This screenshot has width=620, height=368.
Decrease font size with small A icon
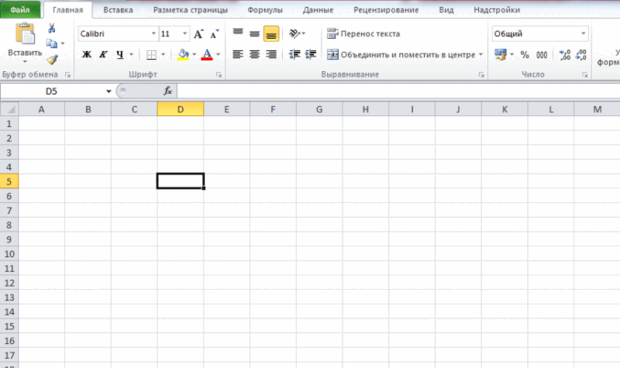pyautogui.click(x=214, y=34)
